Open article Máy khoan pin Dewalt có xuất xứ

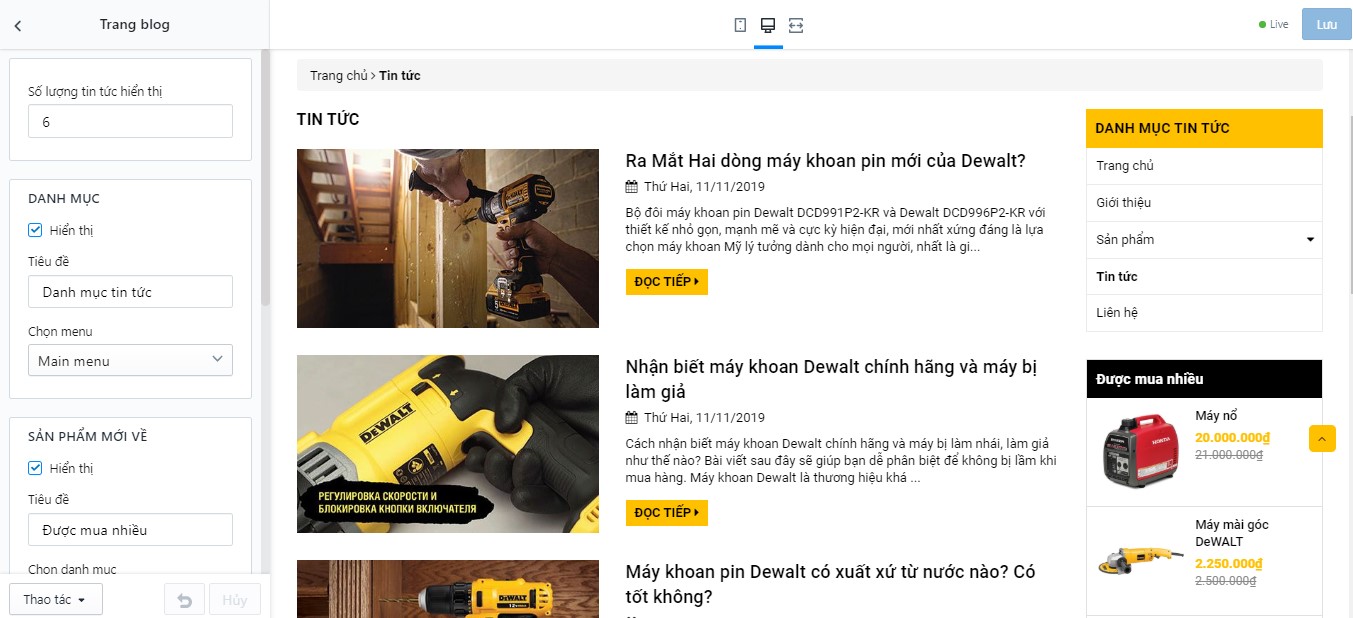pyautogui.click(x=830, y=585)
